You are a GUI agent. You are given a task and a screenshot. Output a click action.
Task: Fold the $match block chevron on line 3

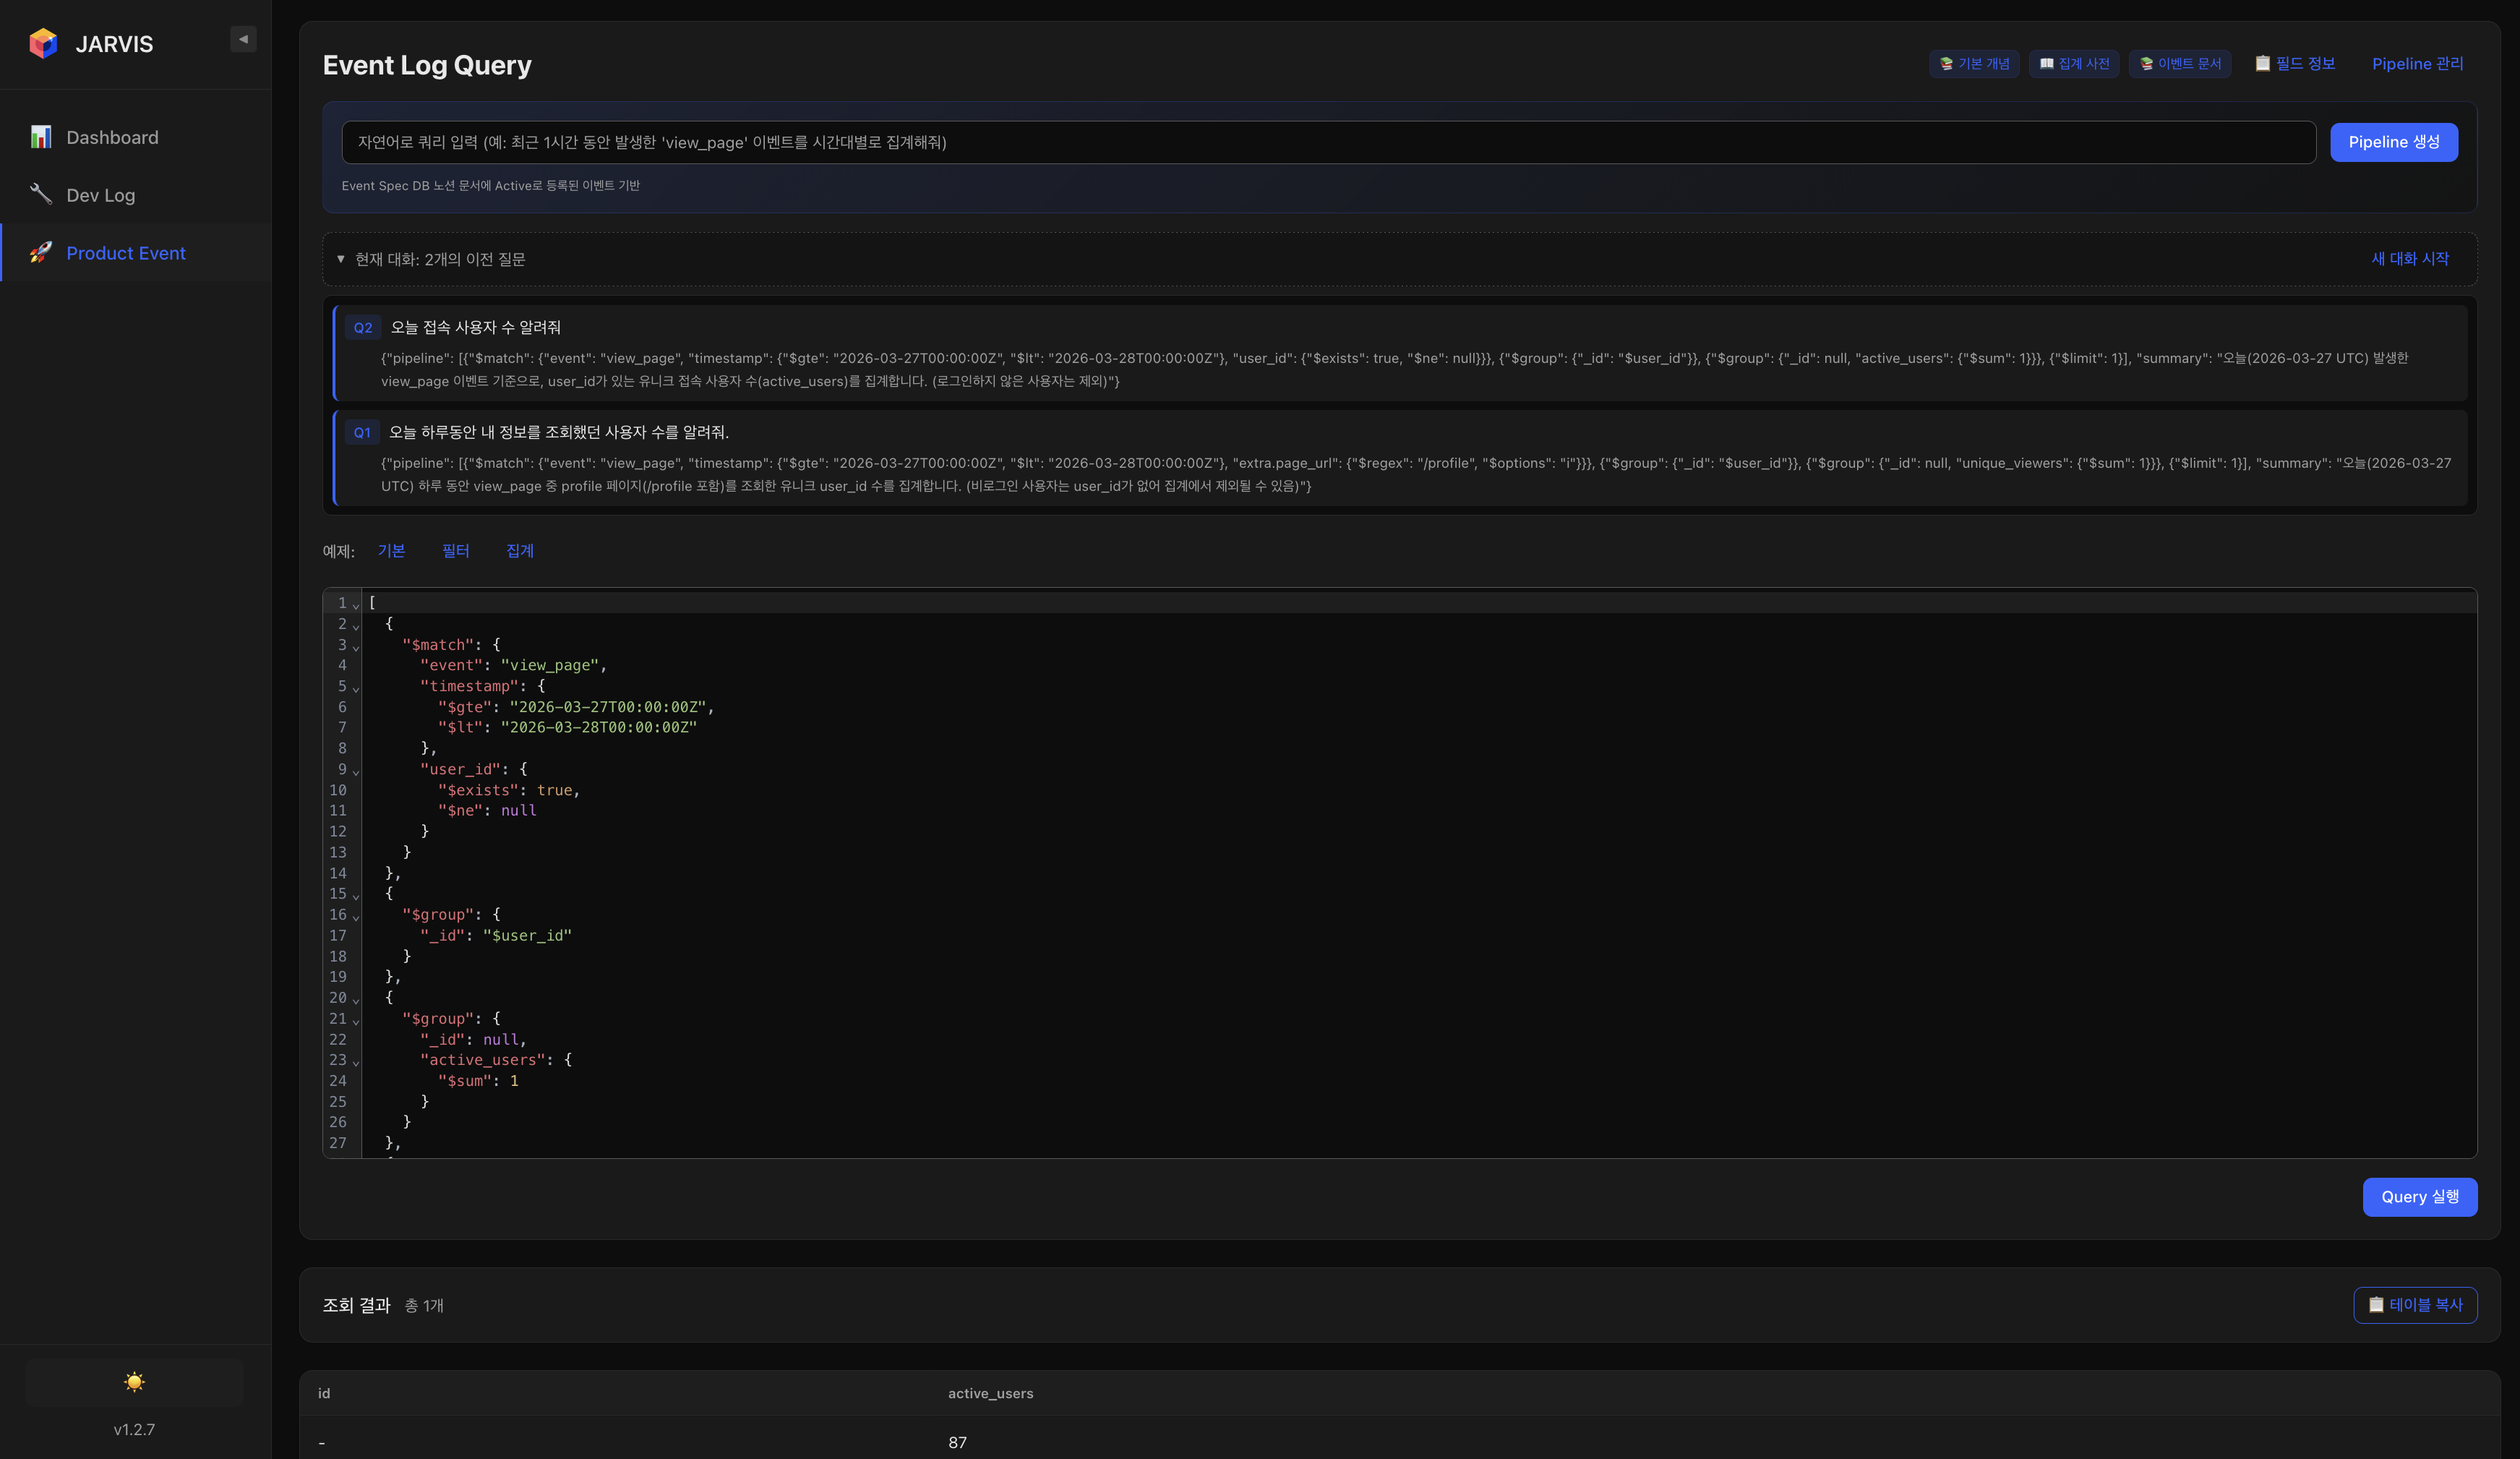pos(355,648)
